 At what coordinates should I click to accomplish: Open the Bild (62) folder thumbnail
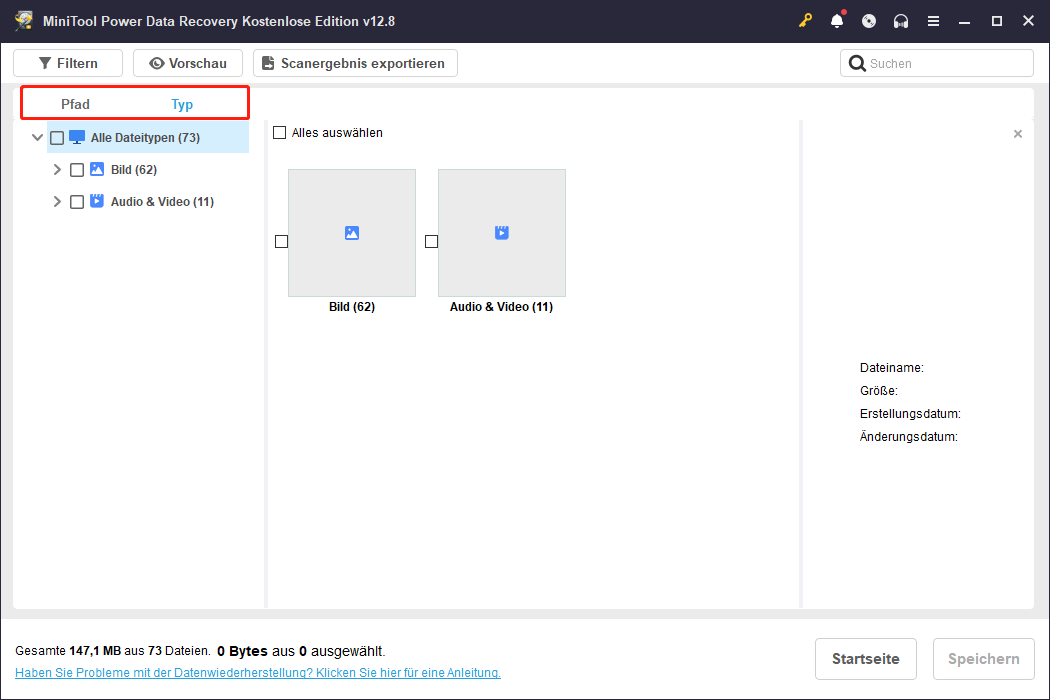point(351,232)
